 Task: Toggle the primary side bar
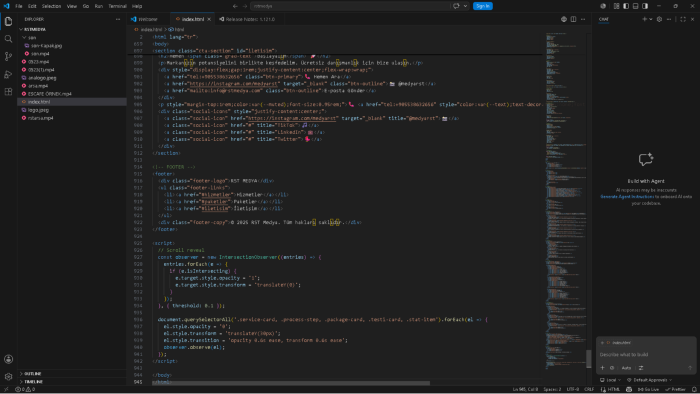coord(626,6)
